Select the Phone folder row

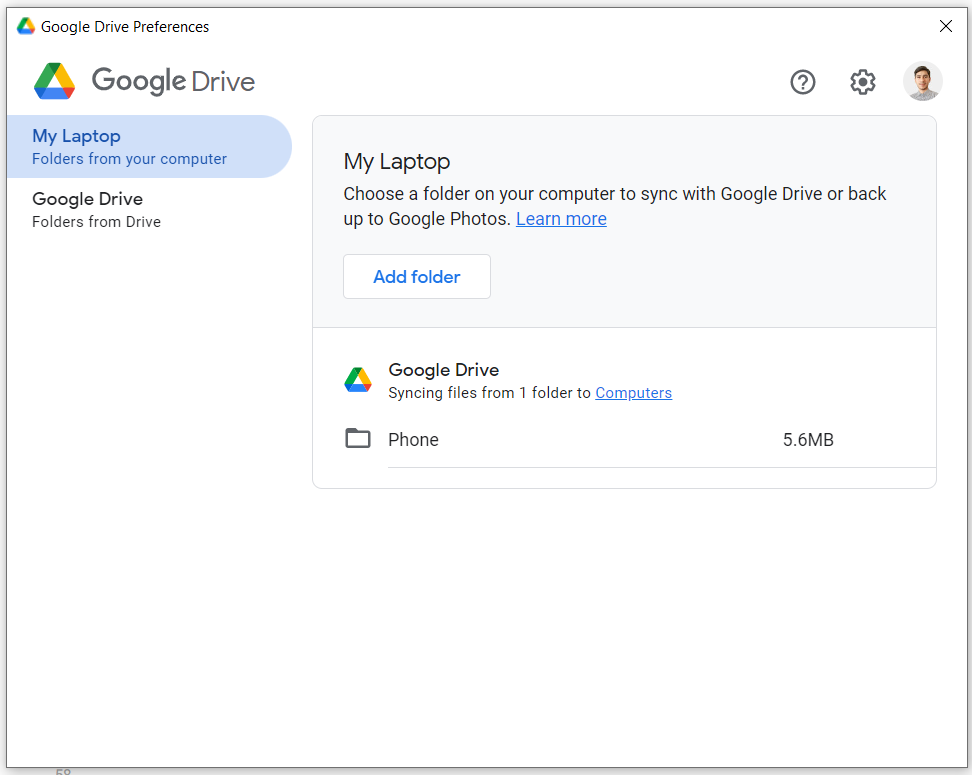point(640,440)
